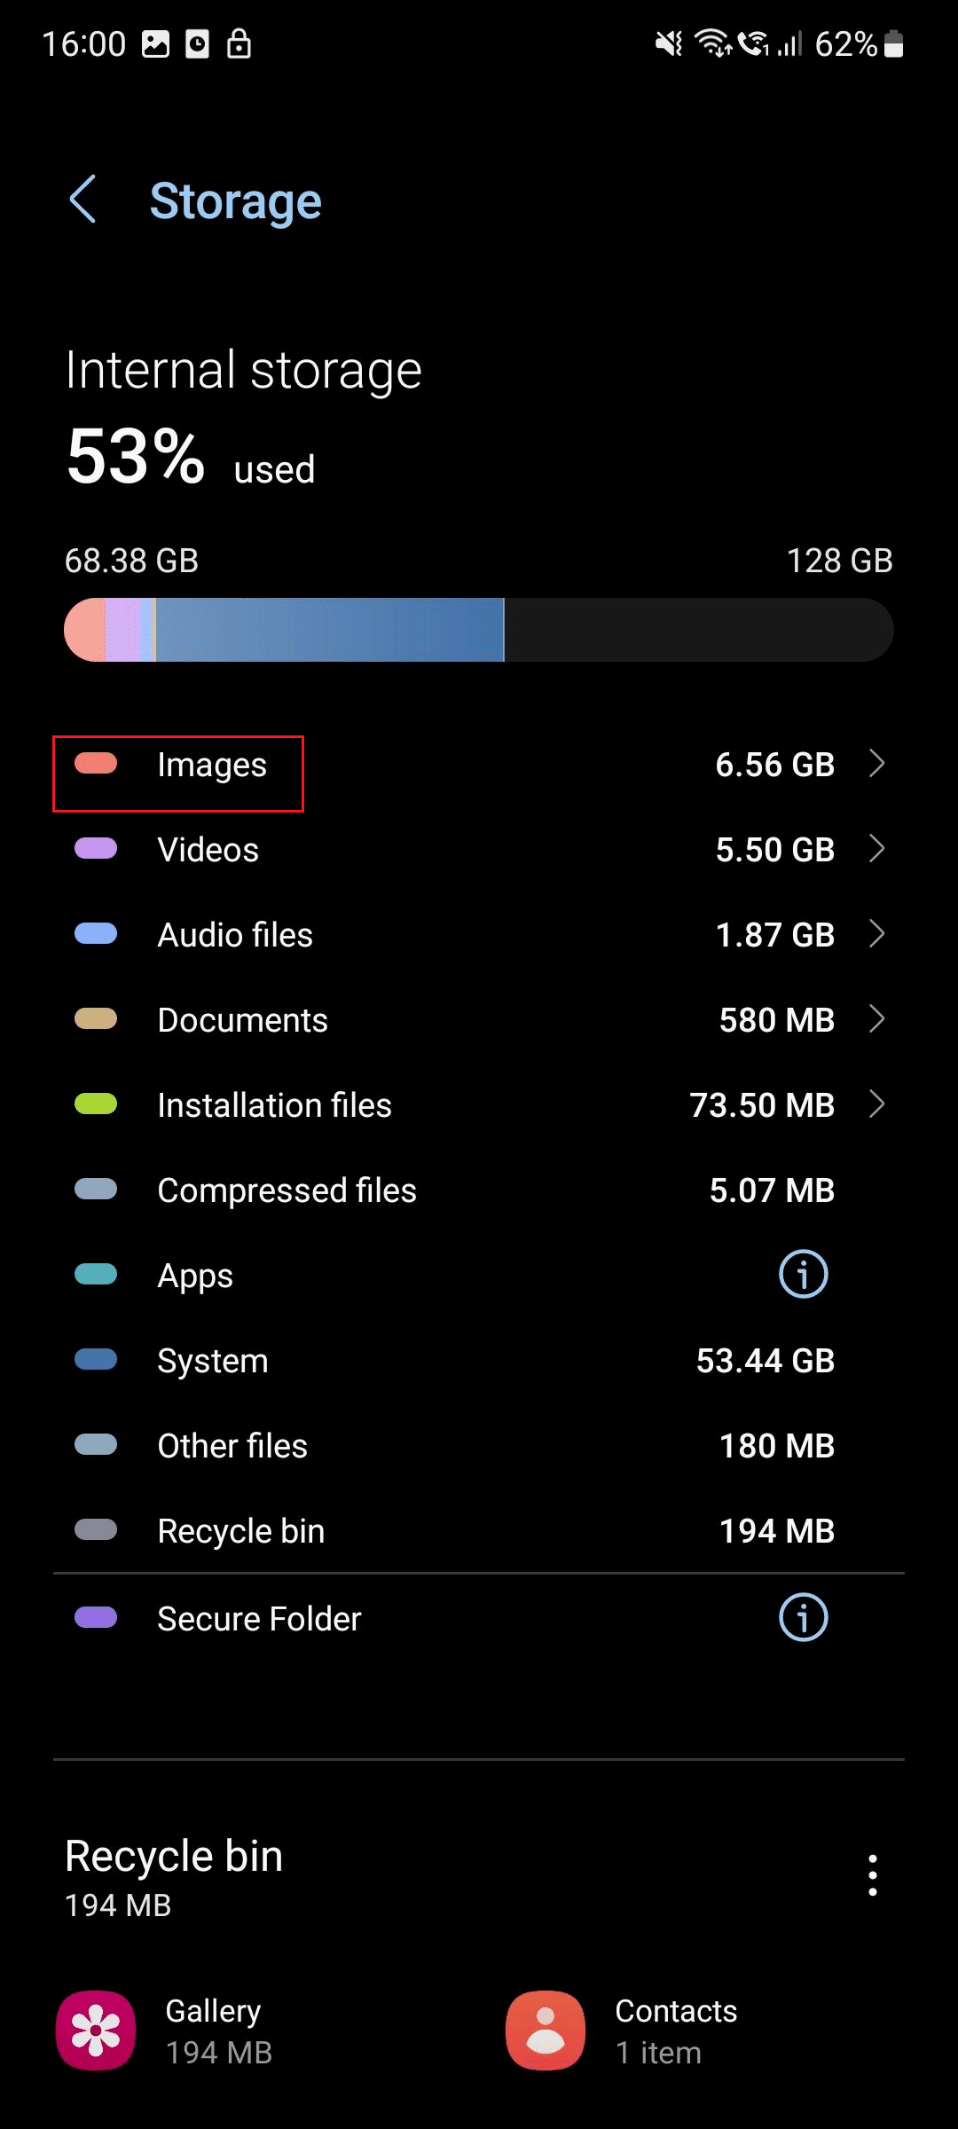Tap the Images salmon color swatch
Image resolution: width=958 pixels, height=2129 pixels.
96,764
